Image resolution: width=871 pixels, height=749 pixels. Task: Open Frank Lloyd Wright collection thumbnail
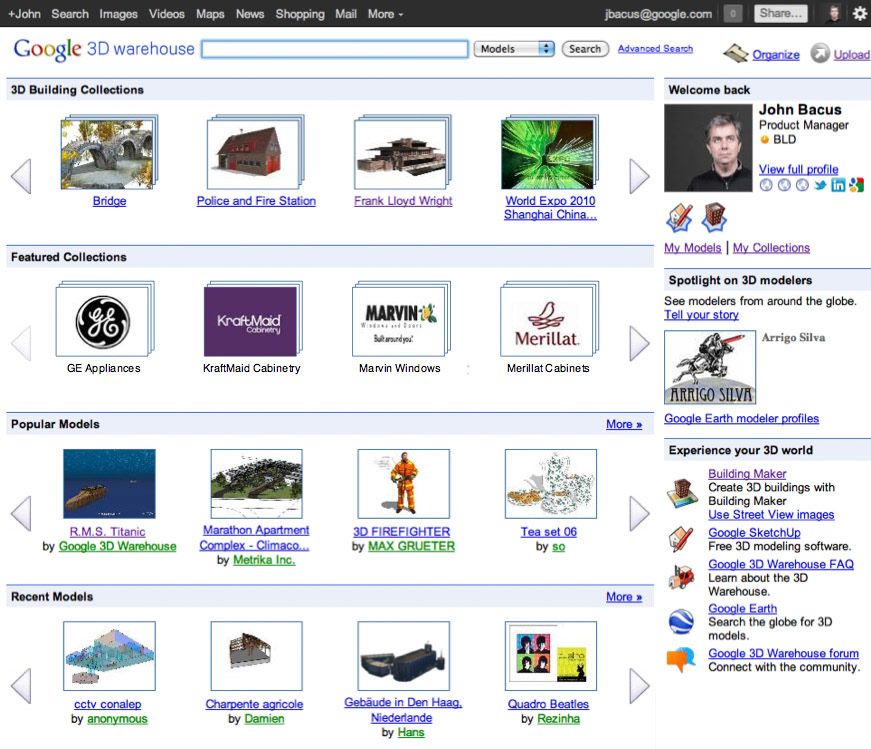403,152
